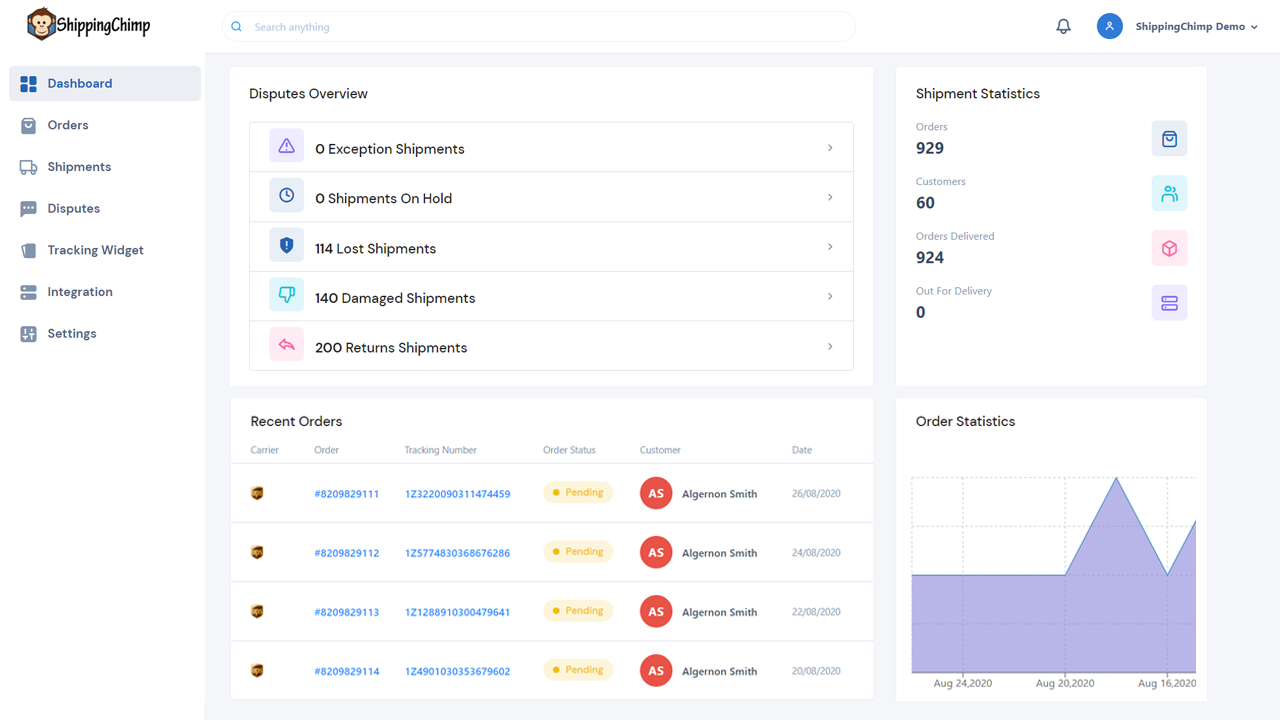1280x720 pixels.
Task: Open tracking number 1Z3220090311474459
Action: point(457,494)
